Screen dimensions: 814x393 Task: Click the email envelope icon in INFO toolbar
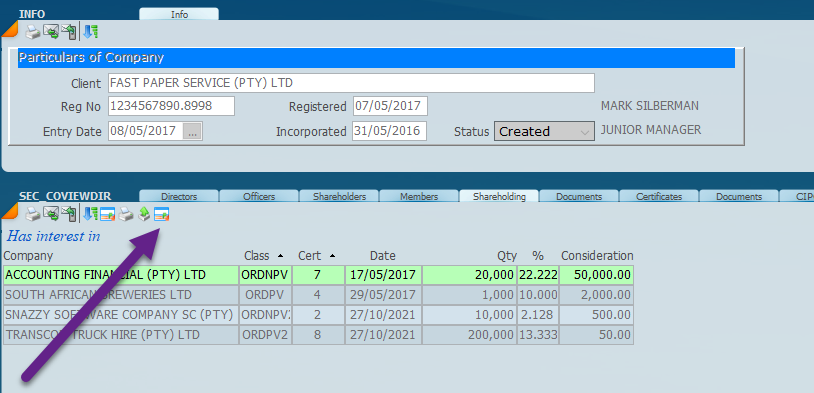51,32
